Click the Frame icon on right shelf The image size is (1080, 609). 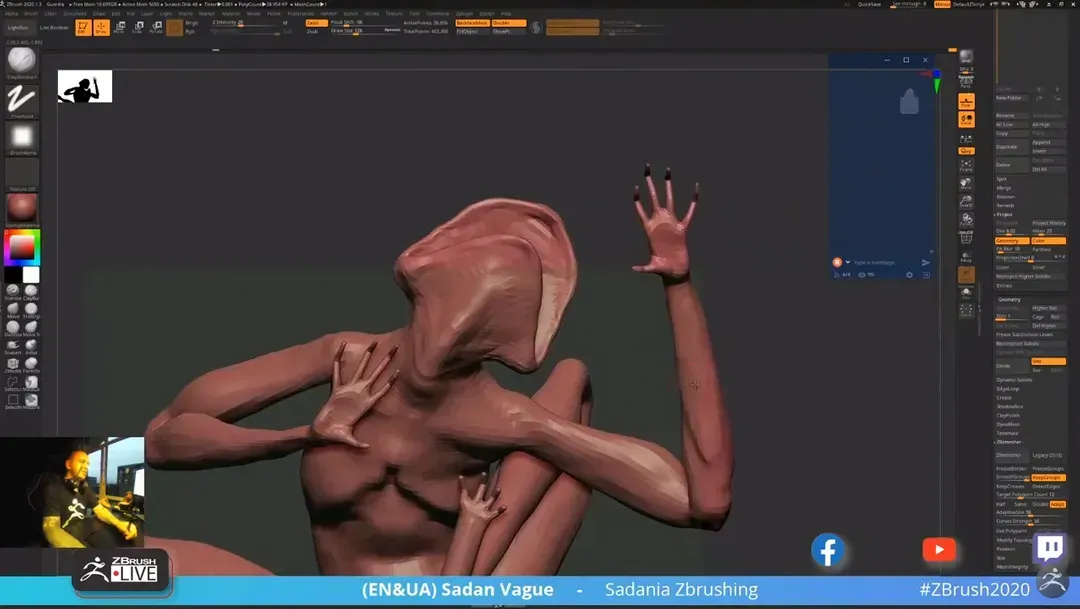(x=966, y=167)
